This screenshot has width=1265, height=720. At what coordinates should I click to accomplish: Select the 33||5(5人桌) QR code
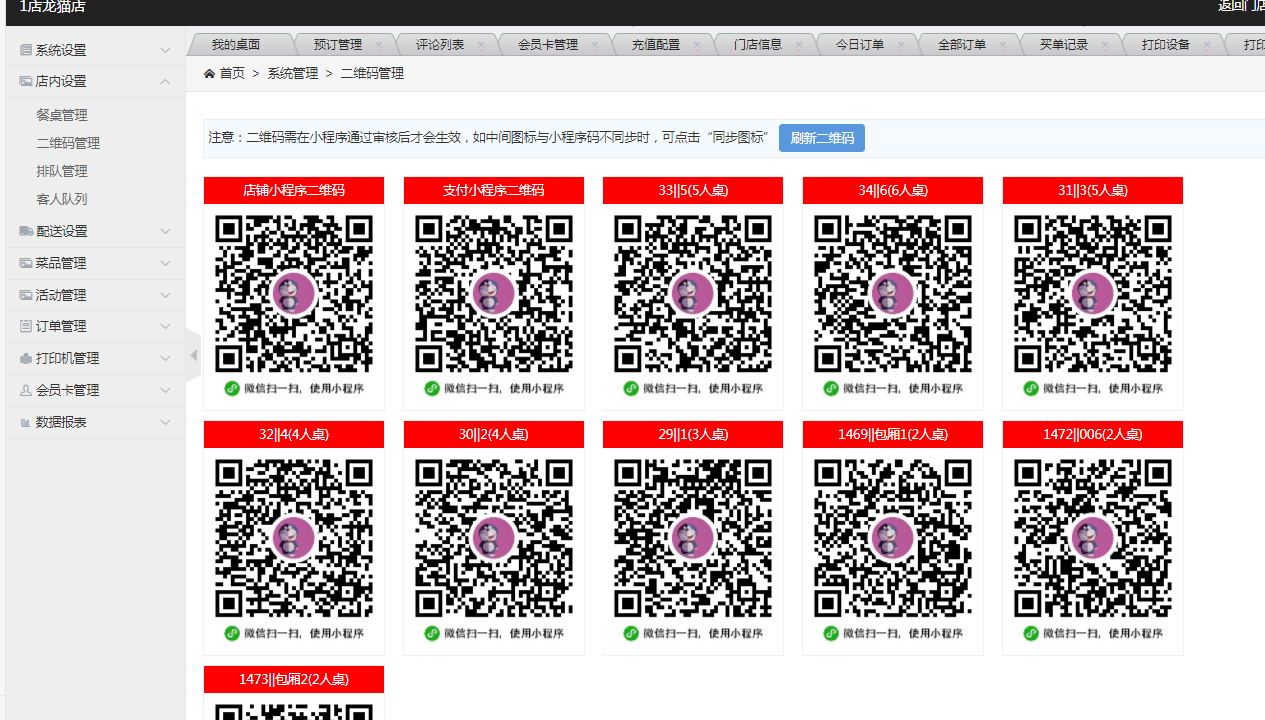point(693,294)
